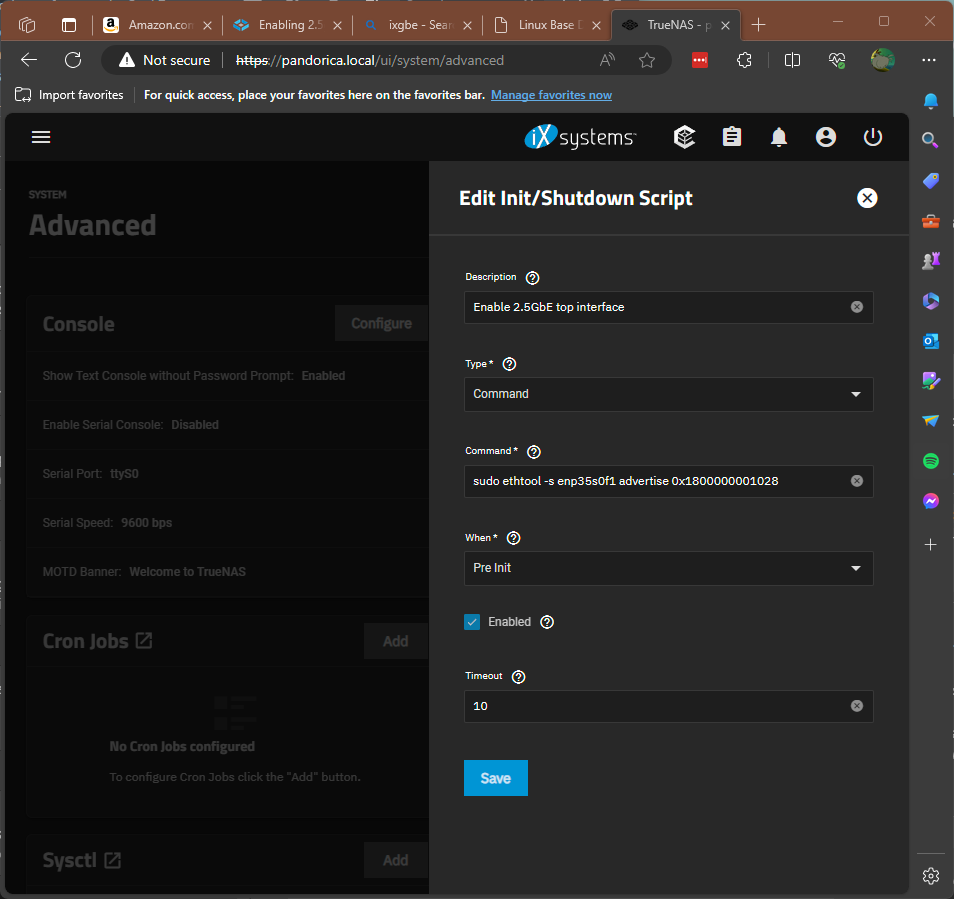Open the sidebar Outlook icon
Image resolution: width=954 pixels, height=899 pixels.
click(930, 341)
